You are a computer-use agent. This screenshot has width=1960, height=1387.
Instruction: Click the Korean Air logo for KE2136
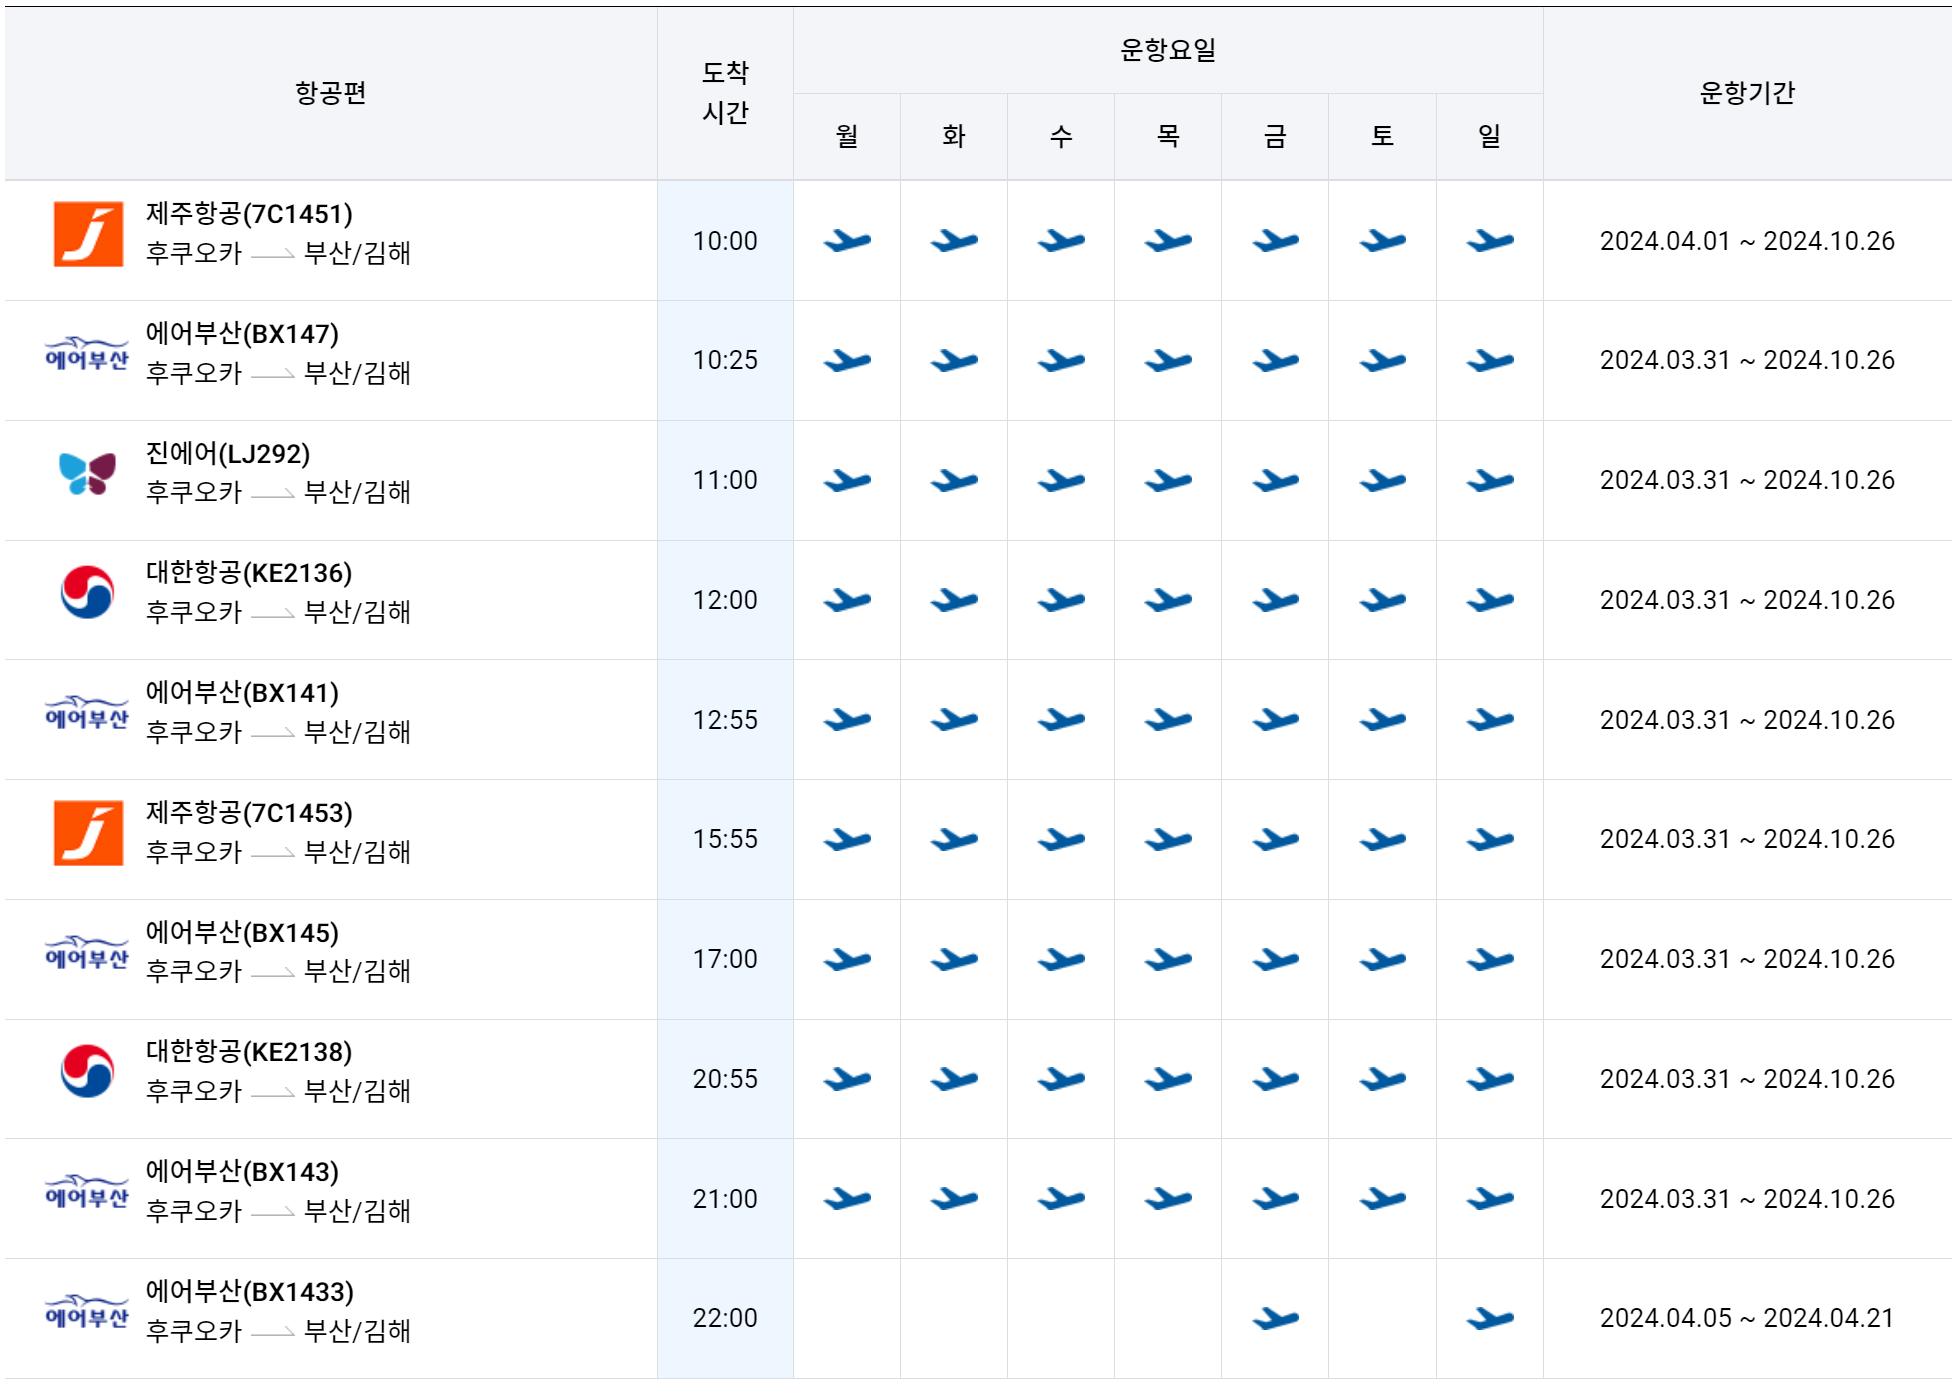[87, 593]
